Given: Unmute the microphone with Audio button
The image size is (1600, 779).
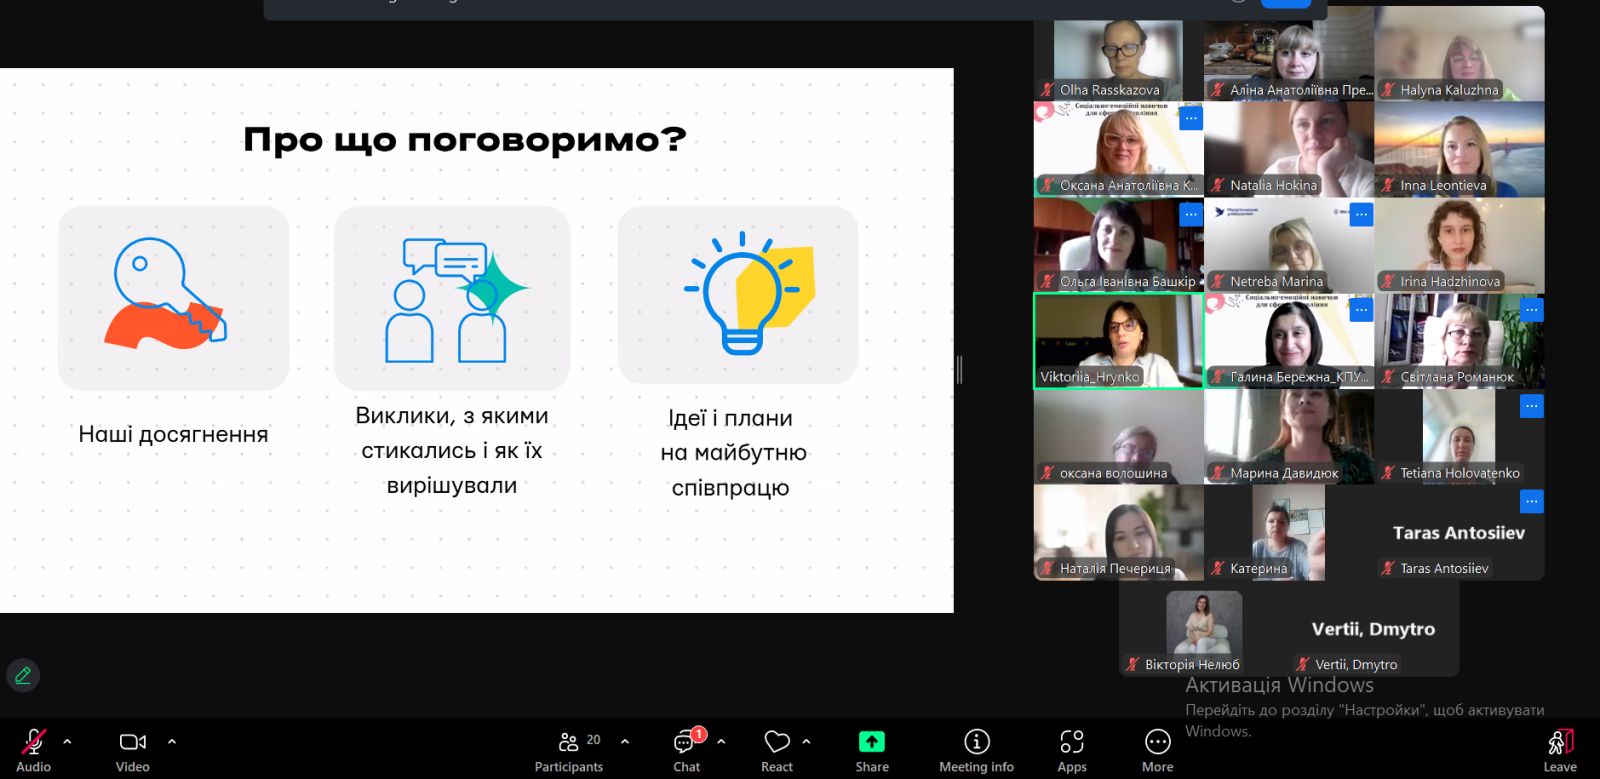Looking at the screenshot, I should point(33,751).
